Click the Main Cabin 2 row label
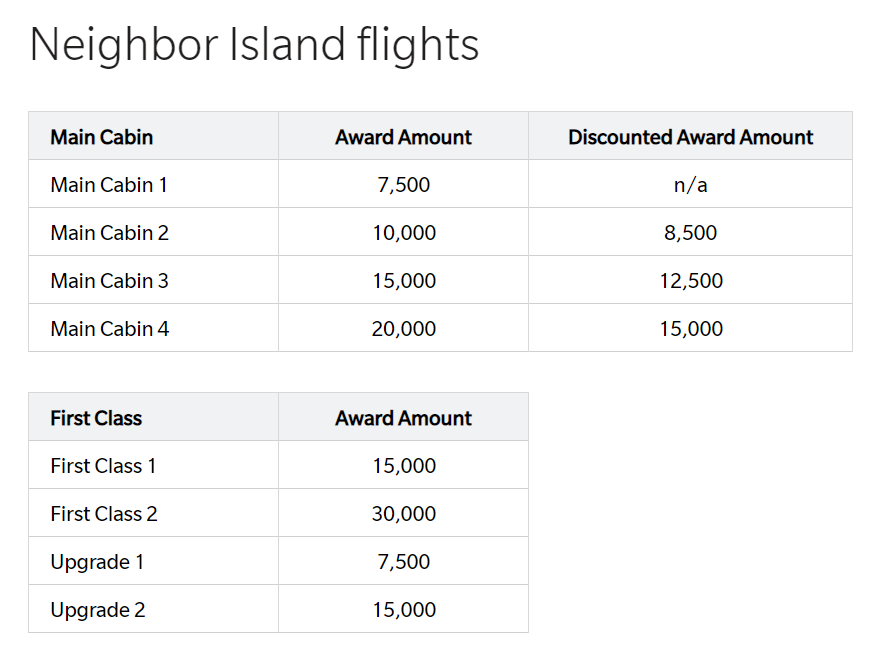Image resolution: width=886 pixels, height=652 pixels. (x=110, y=233)
